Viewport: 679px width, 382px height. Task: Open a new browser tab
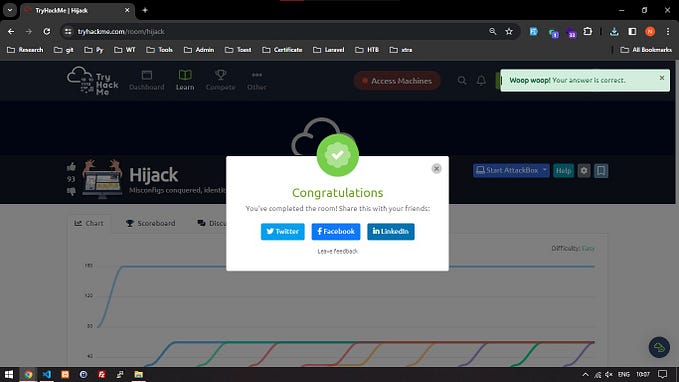145,10
